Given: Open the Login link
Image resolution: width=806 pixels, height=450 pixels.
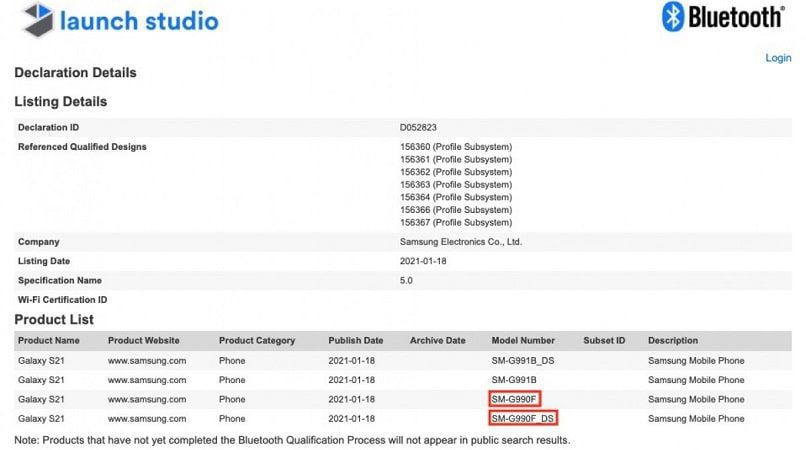Looking at the screenshot, I should pos(778,58).
